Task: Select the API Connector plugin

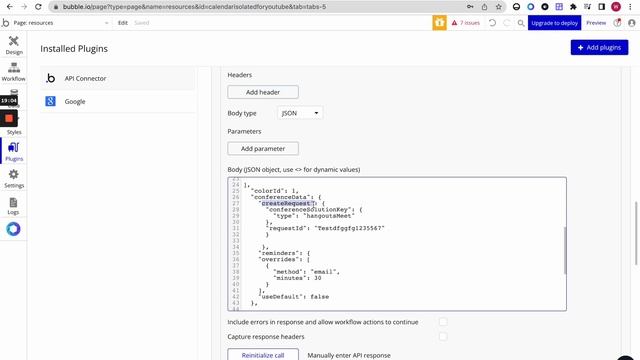Action: coord(118,78)
